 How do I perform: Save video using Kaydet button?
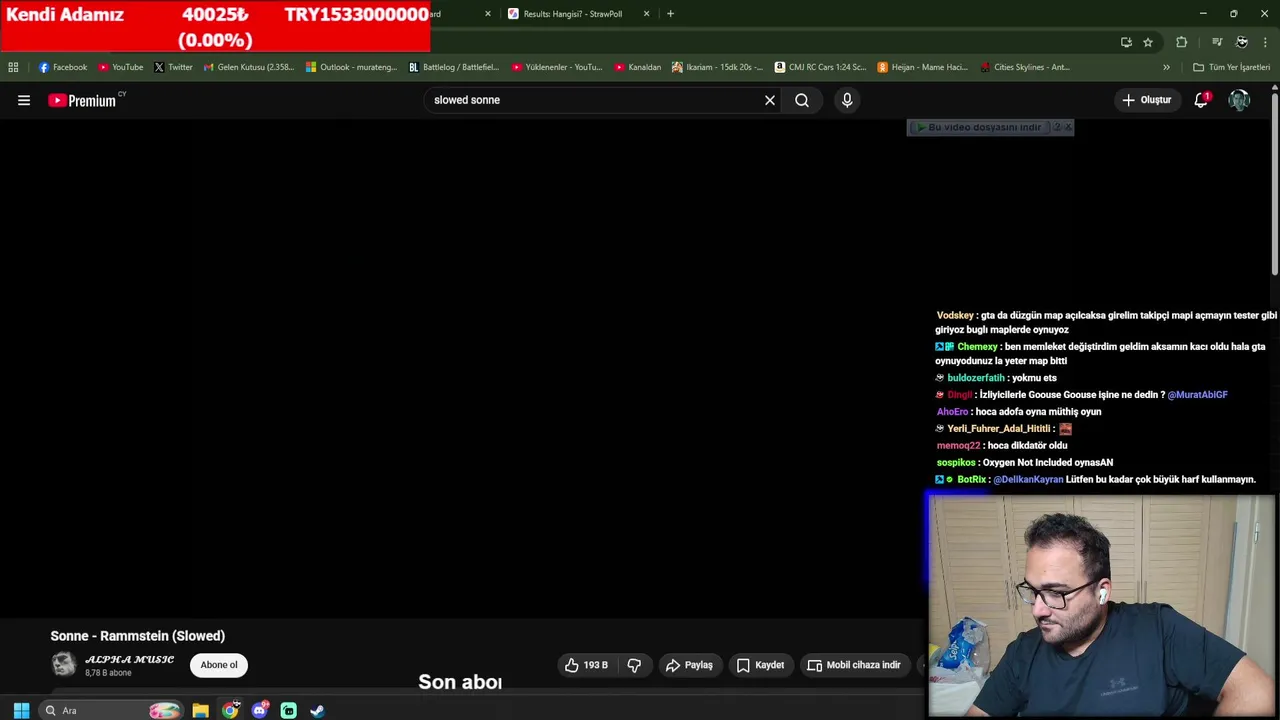point(760,665)
